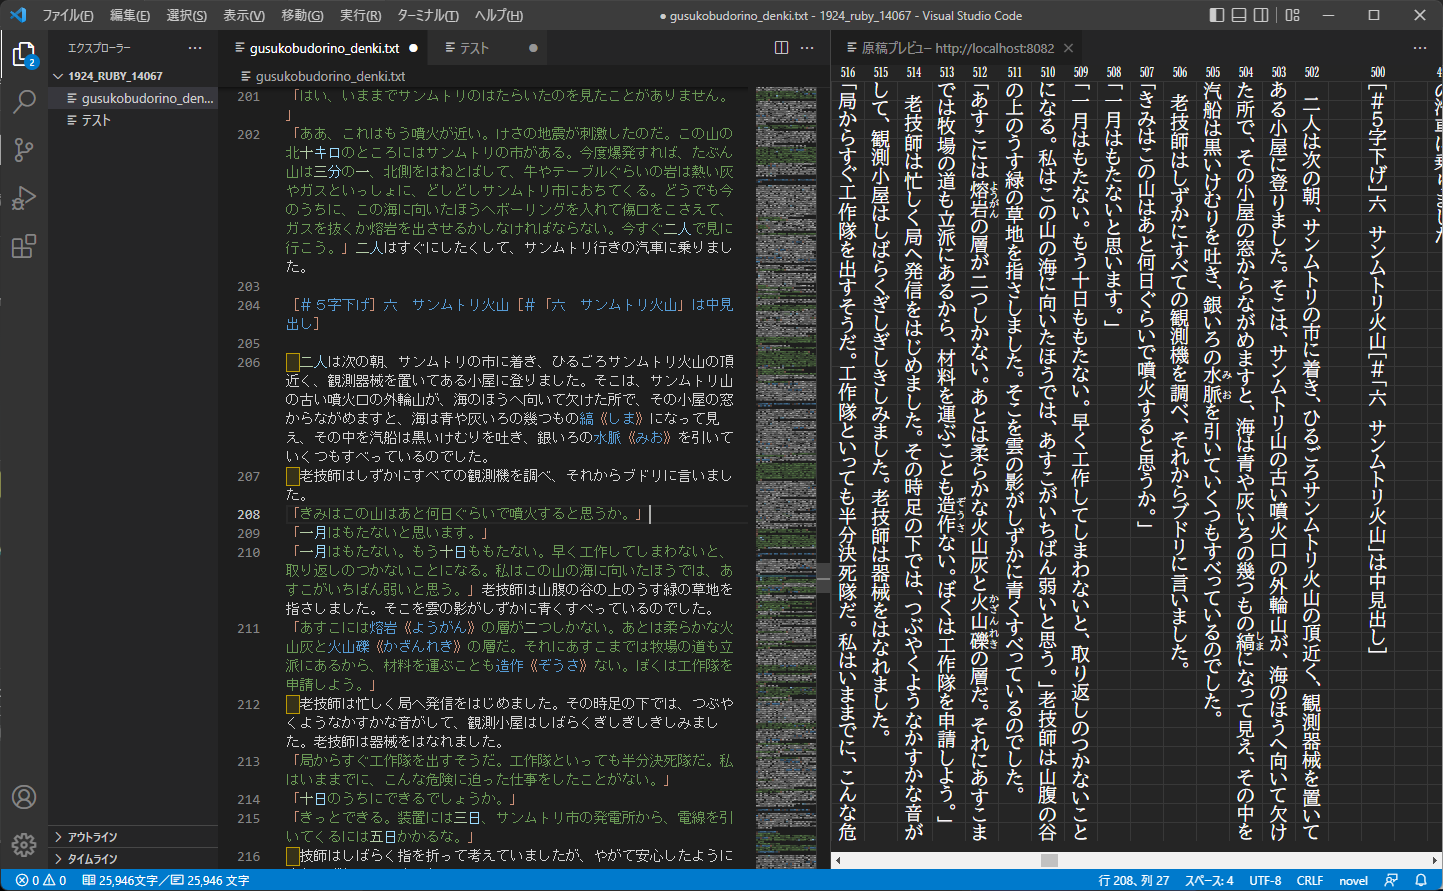Click the notifications bell in the status bar
1443x891 pixels.
(x=1421, y=881)
